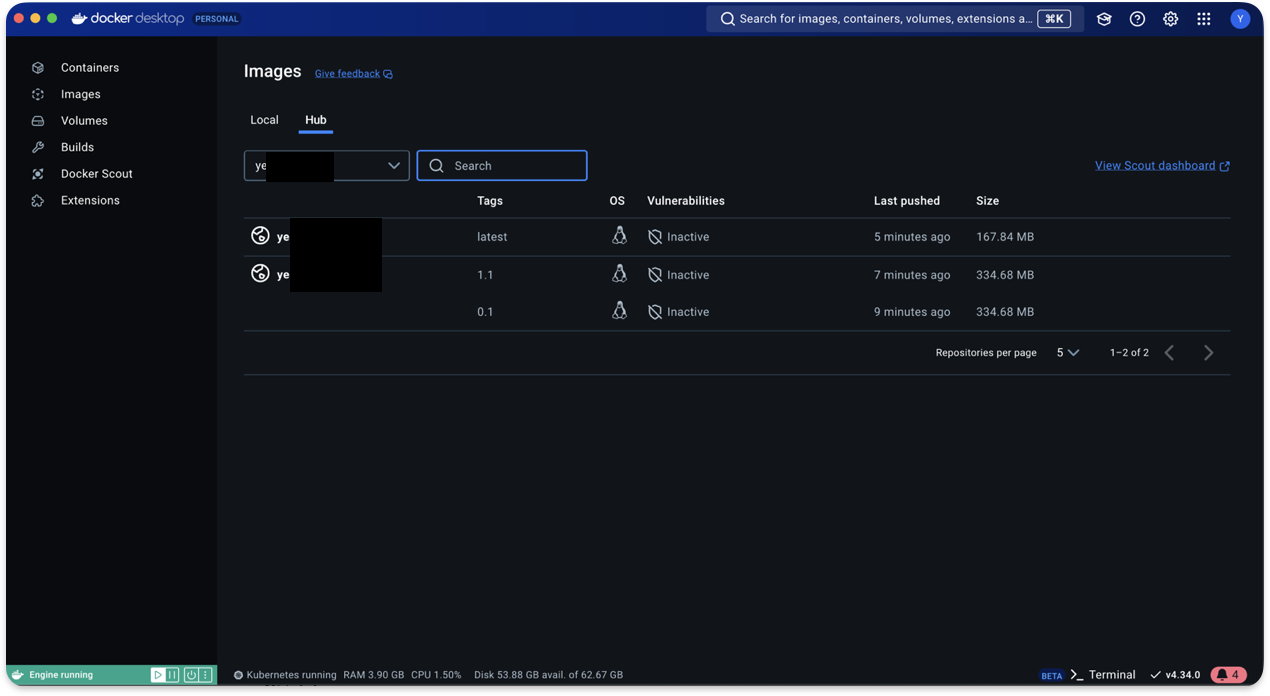Click the Linux OS icon in 0.1 row
Viewport: 1270px width, 696px height.
[620, 311]
